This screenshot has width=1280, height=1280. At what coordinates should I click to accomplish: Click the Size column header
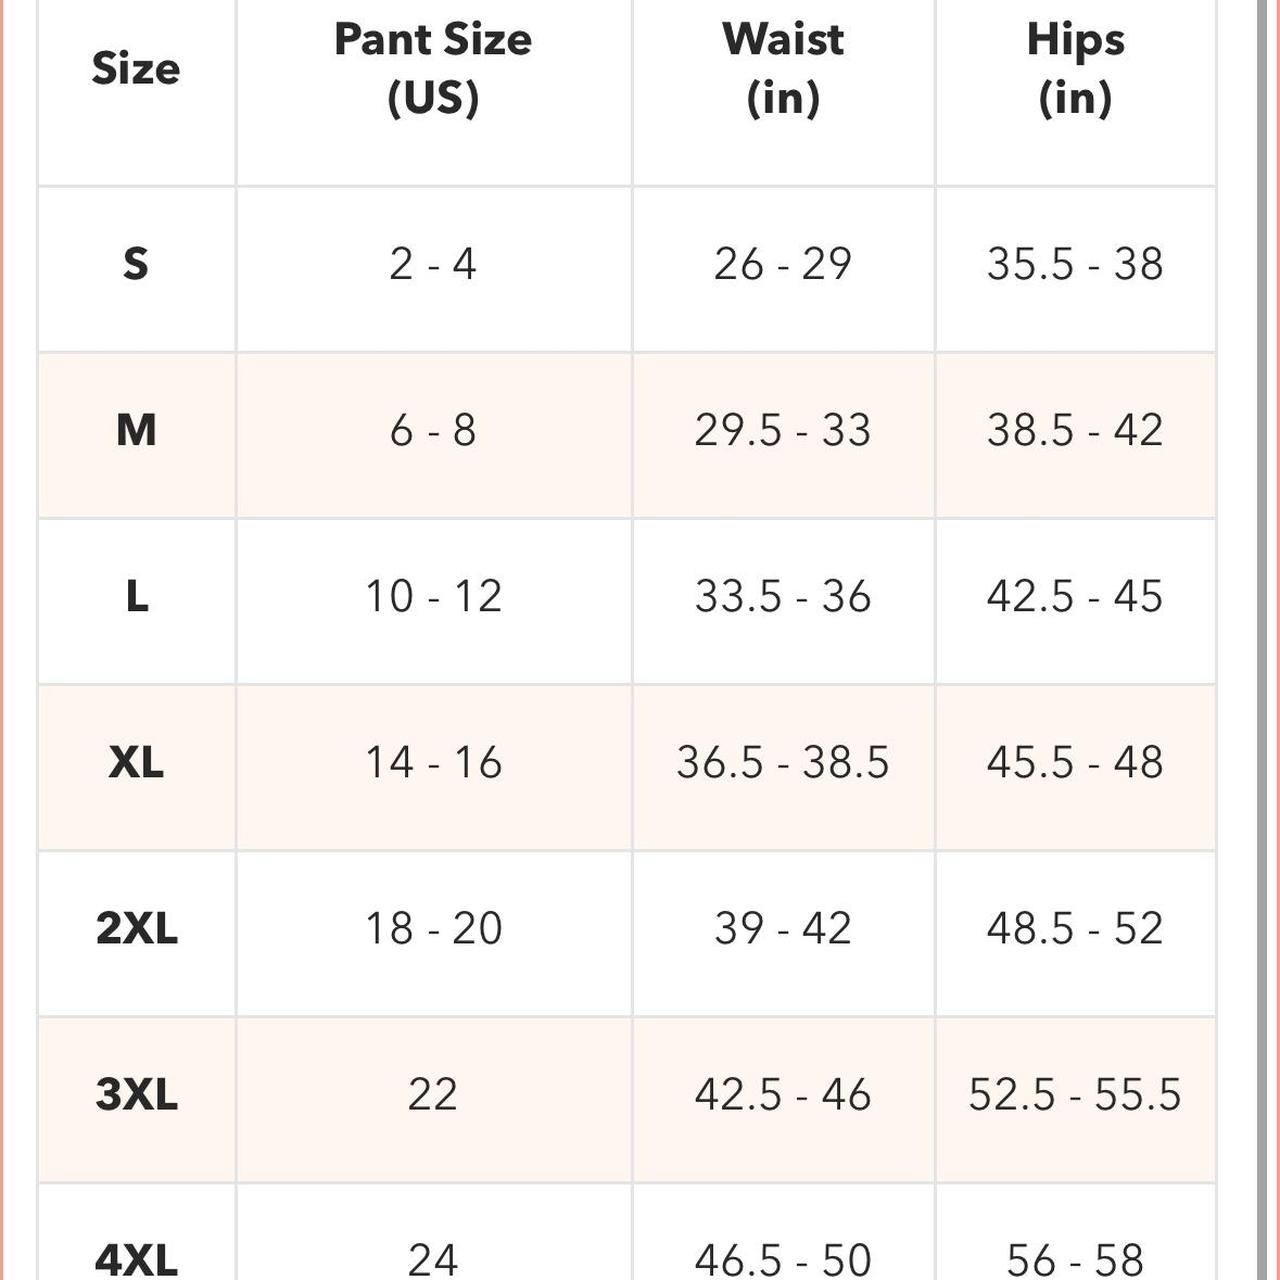click(x=136, y=68)
